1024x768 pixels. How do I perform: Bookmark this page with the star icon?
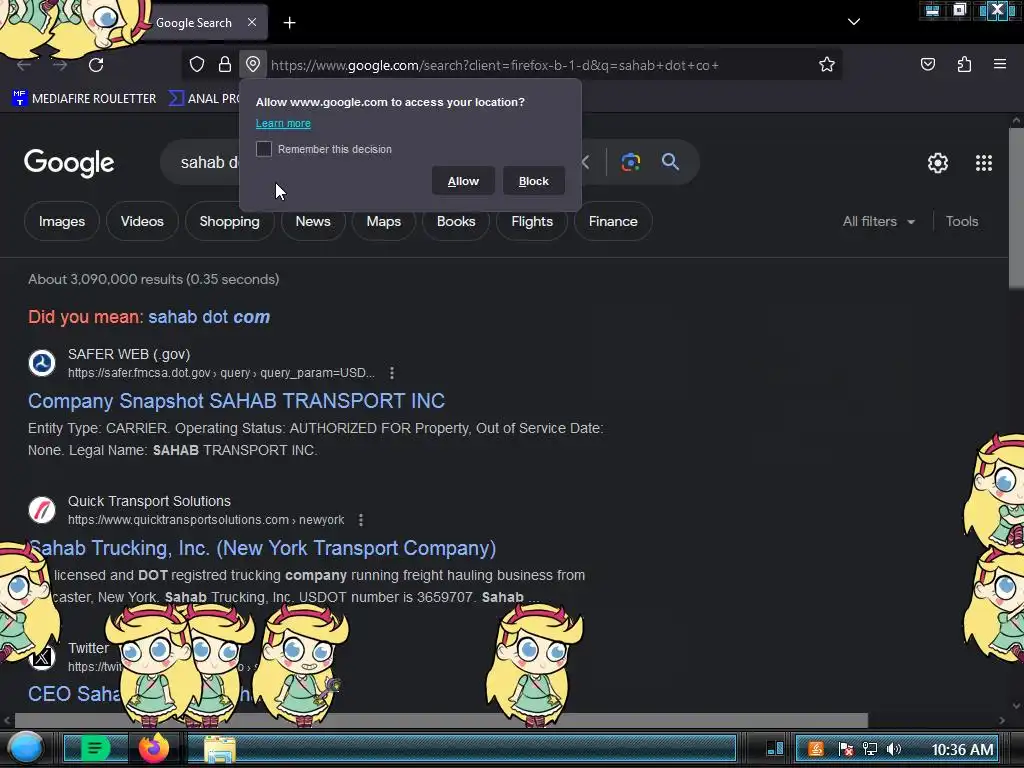pos(827,64)
